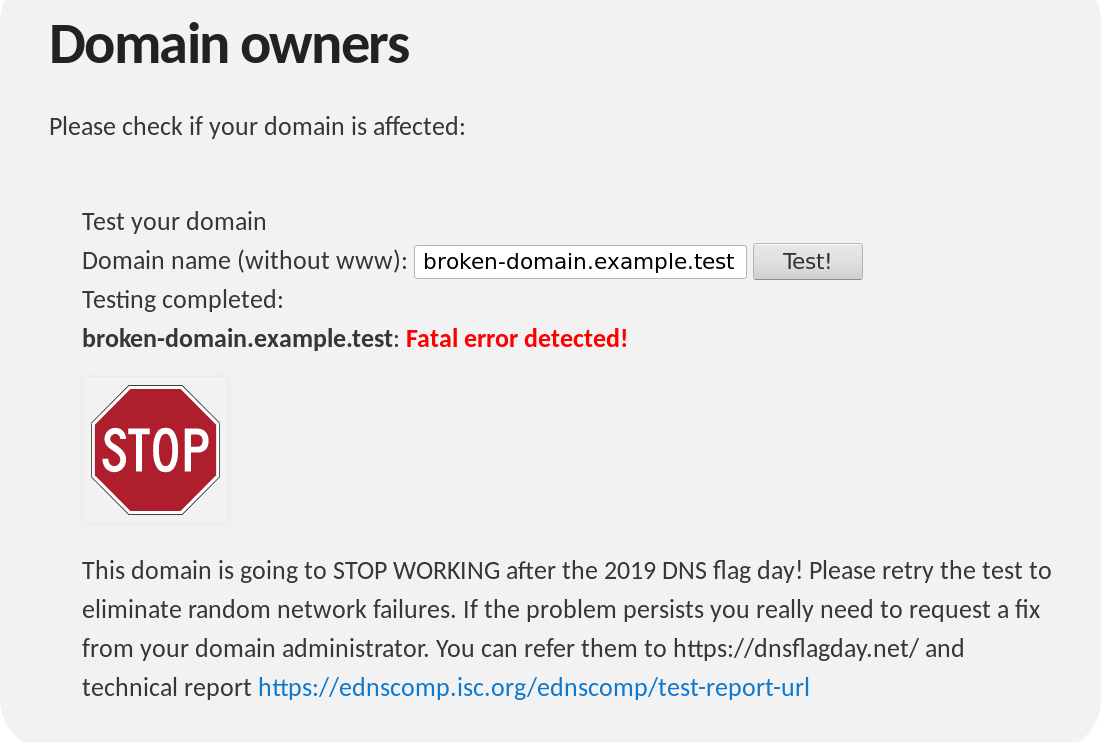Click the Domain owners heading

pyautogui.click(x=229, y=44)
